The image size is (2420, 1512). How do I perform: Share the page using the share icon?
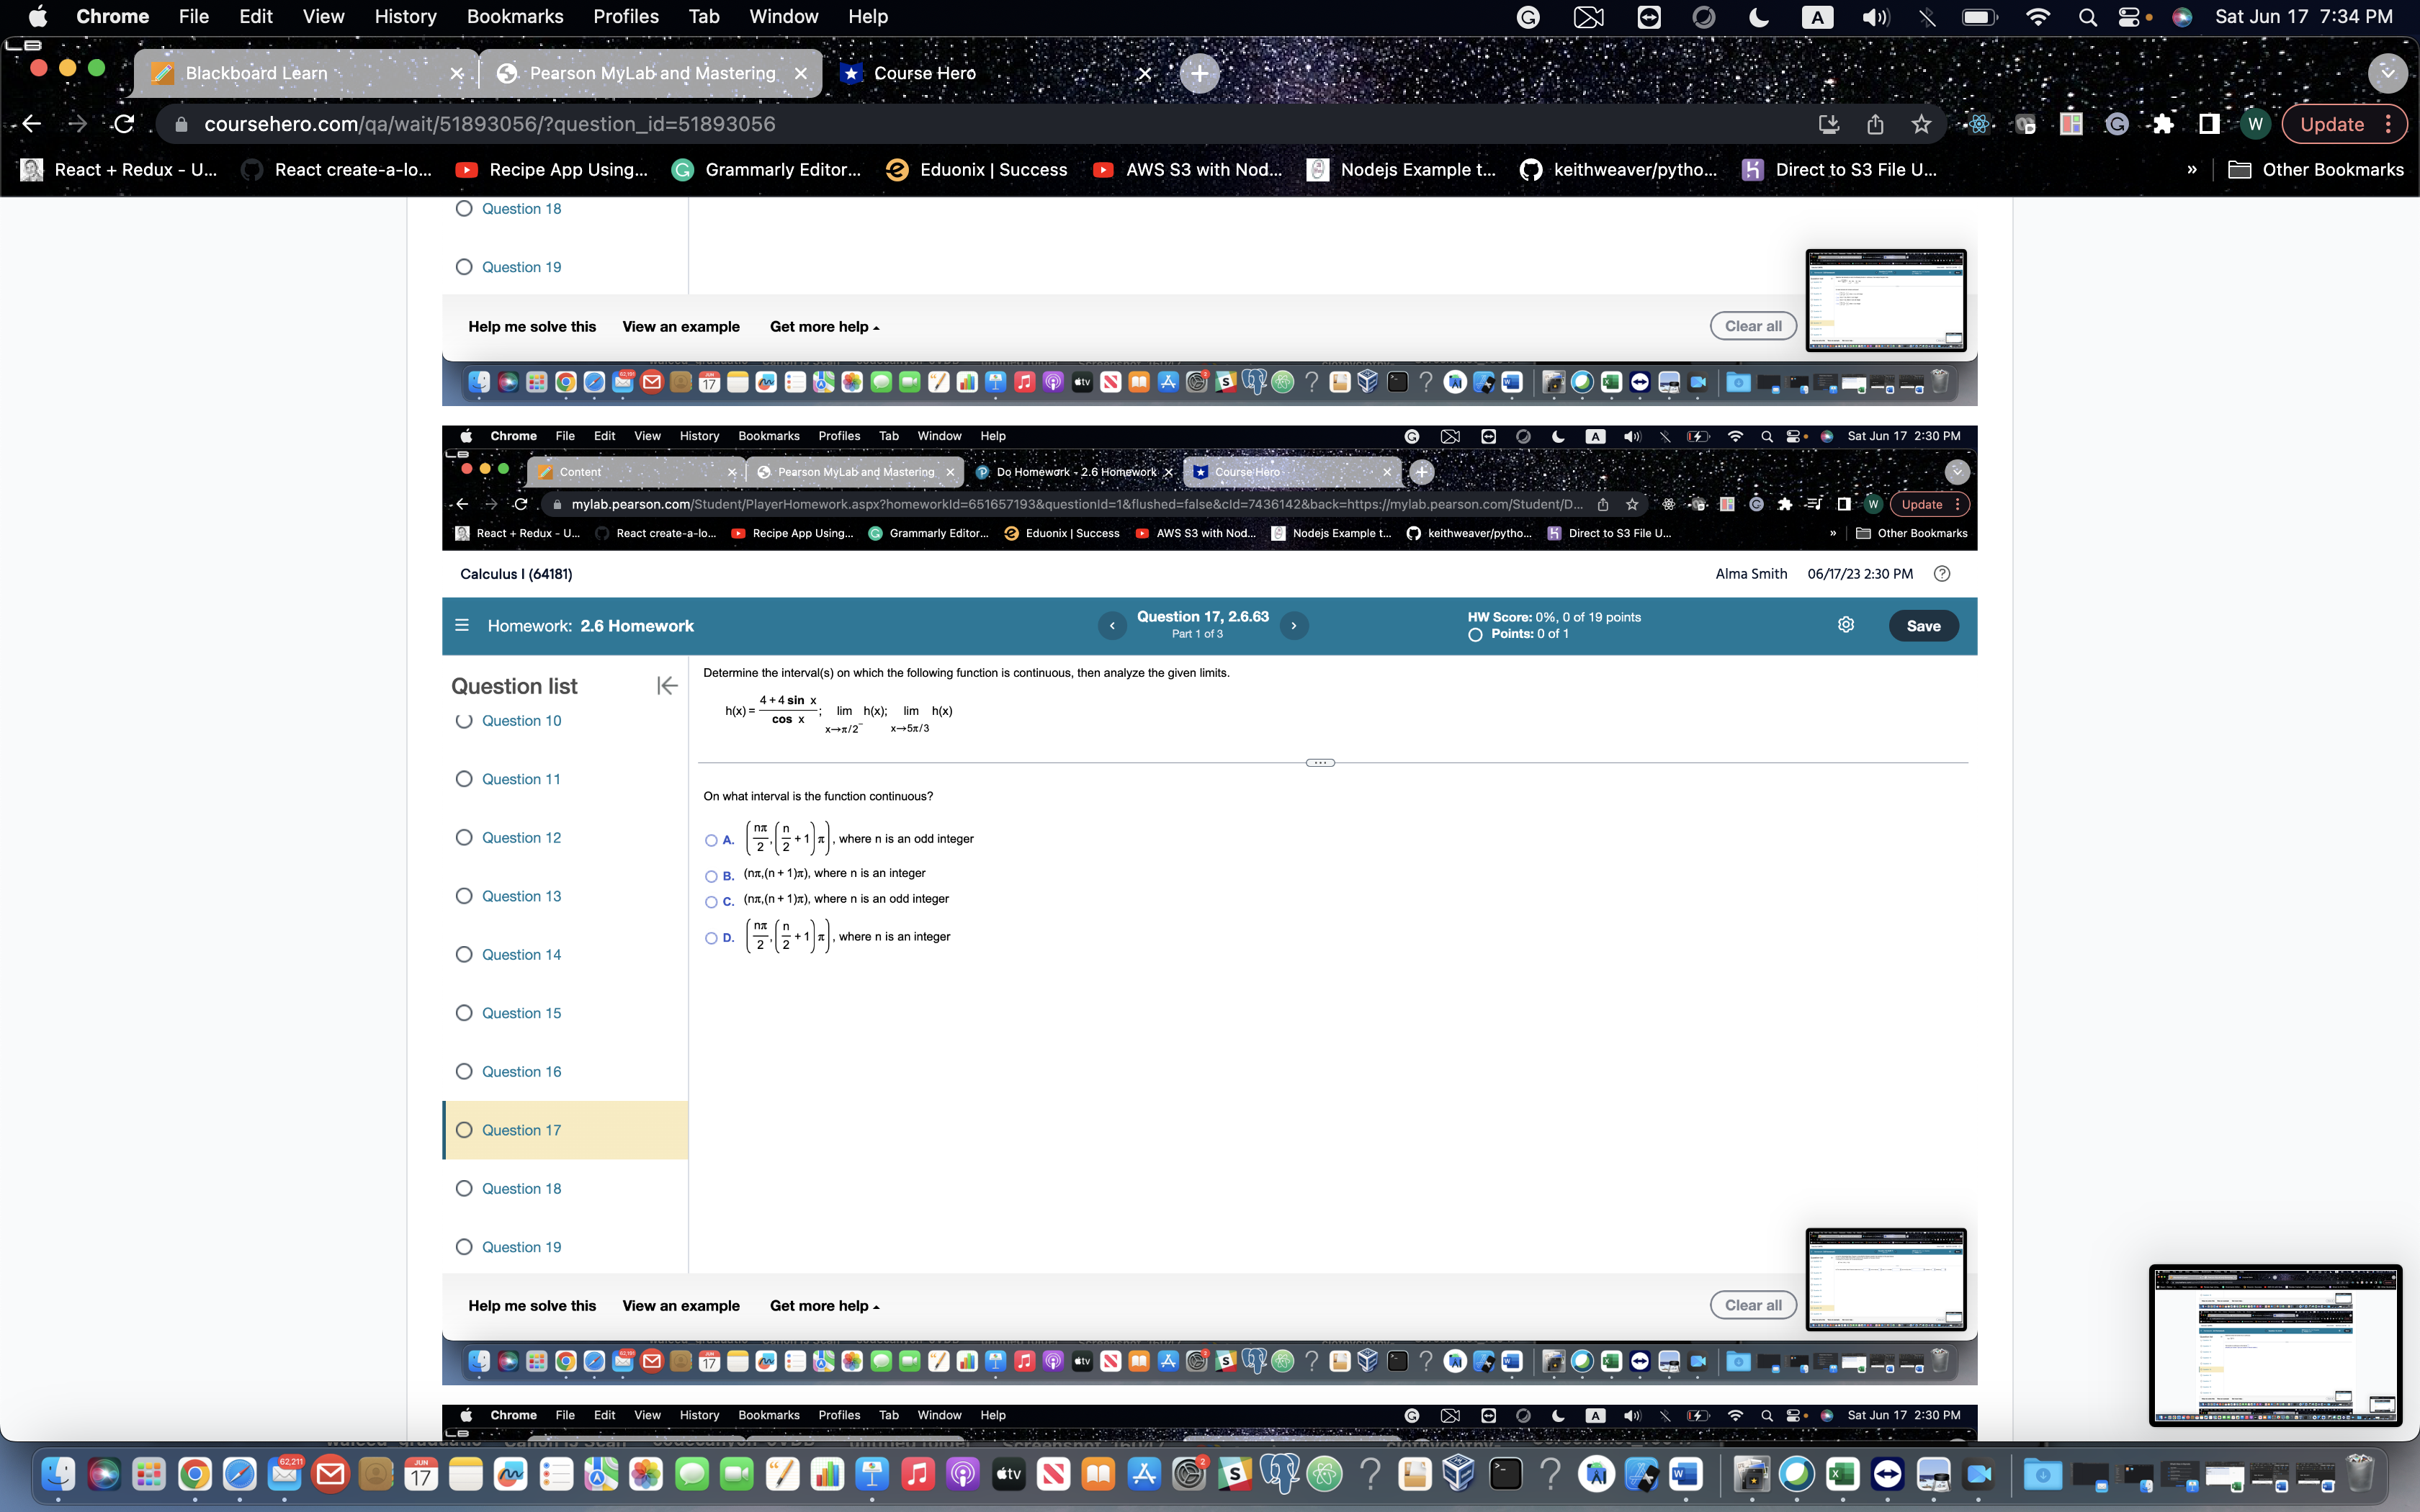(1874, 124)
